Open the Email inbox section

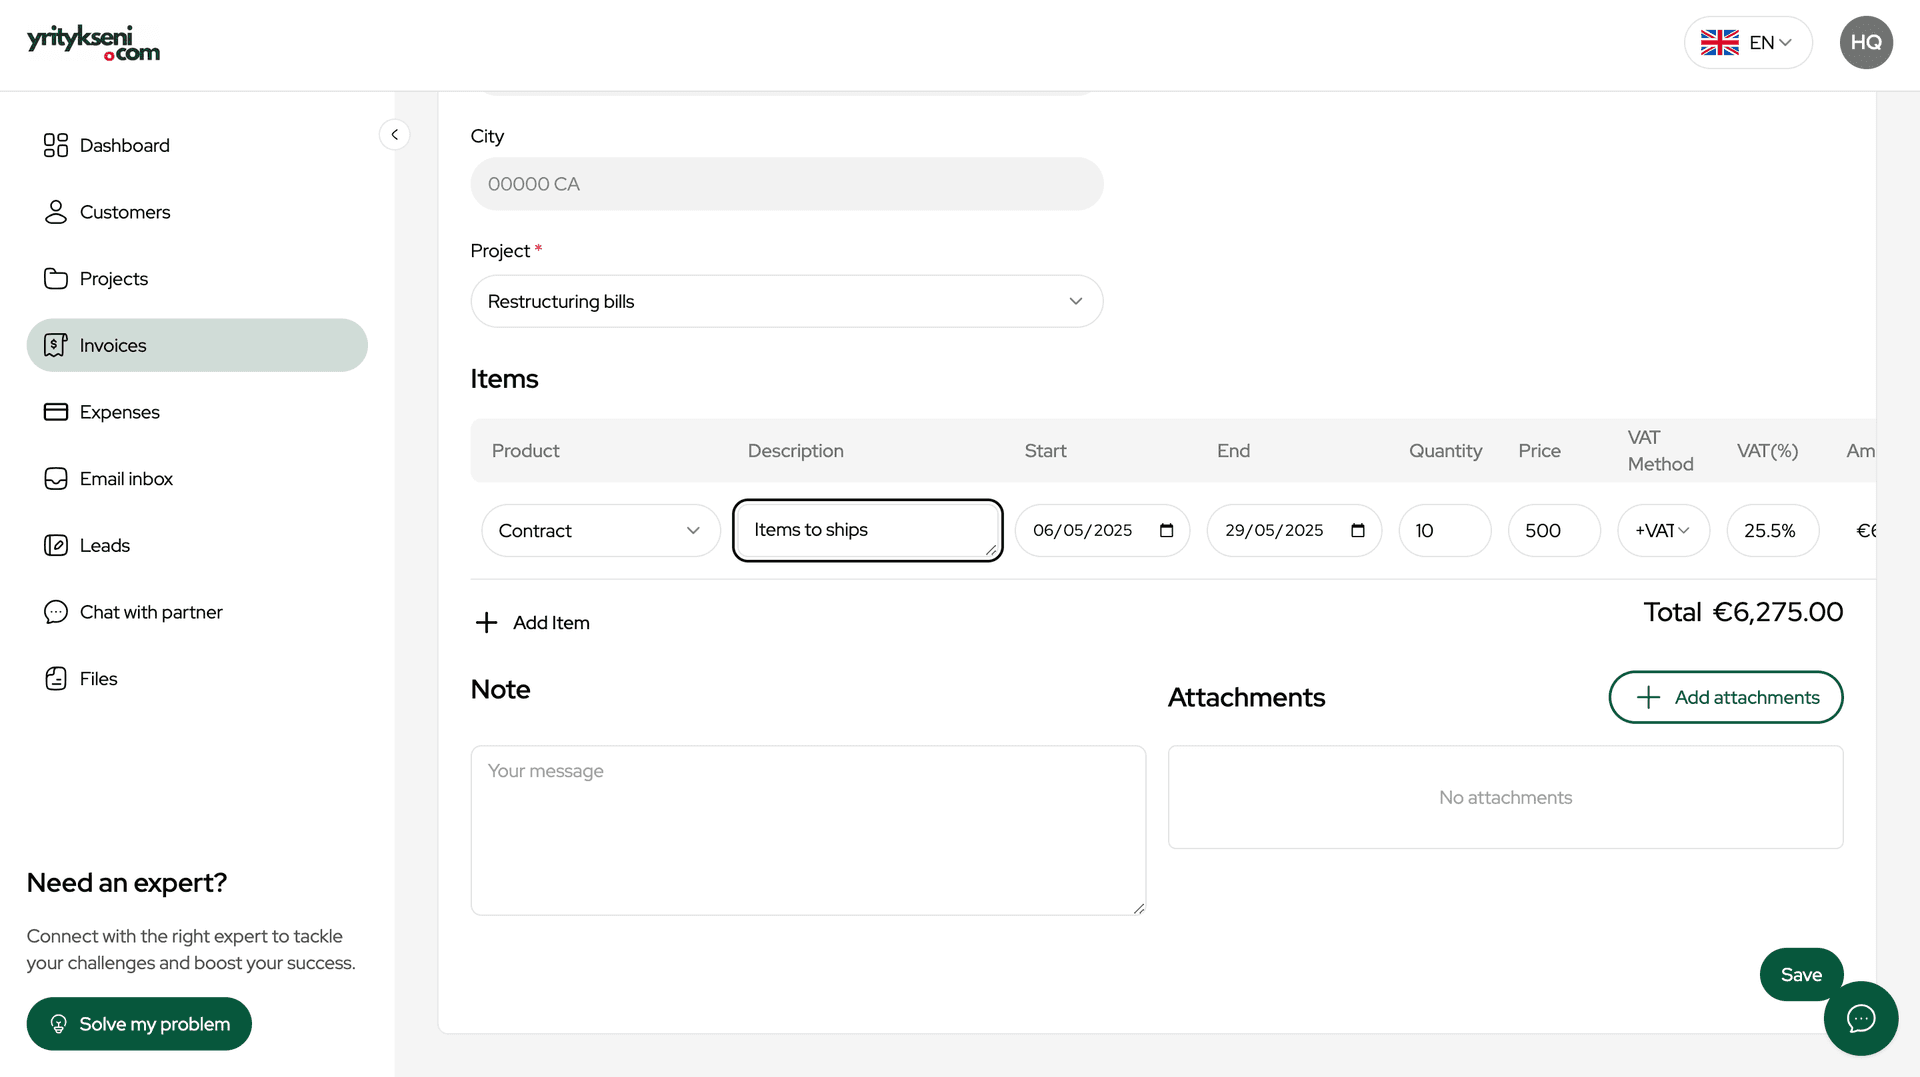pyautogui.click(x=126, y=479)
